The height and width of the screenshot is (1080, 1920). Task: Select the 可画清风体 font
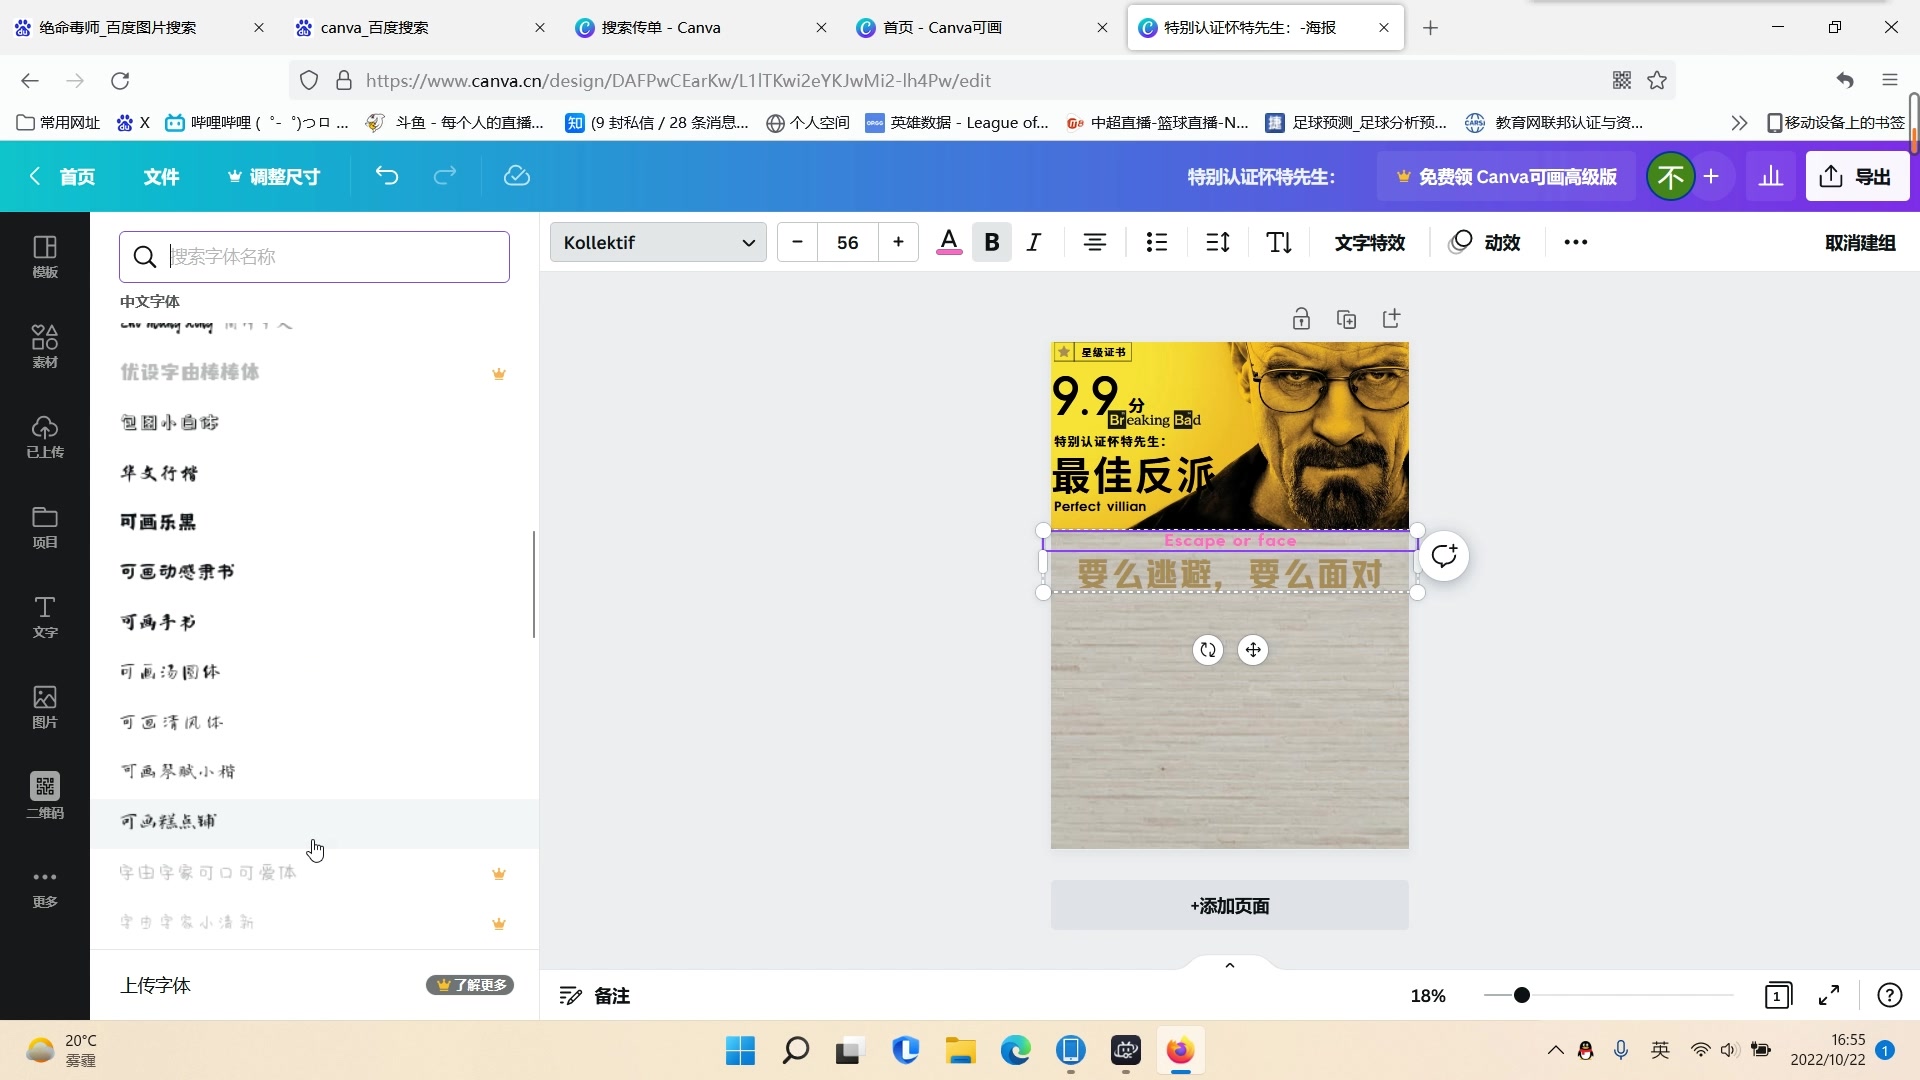coord(314,722)
